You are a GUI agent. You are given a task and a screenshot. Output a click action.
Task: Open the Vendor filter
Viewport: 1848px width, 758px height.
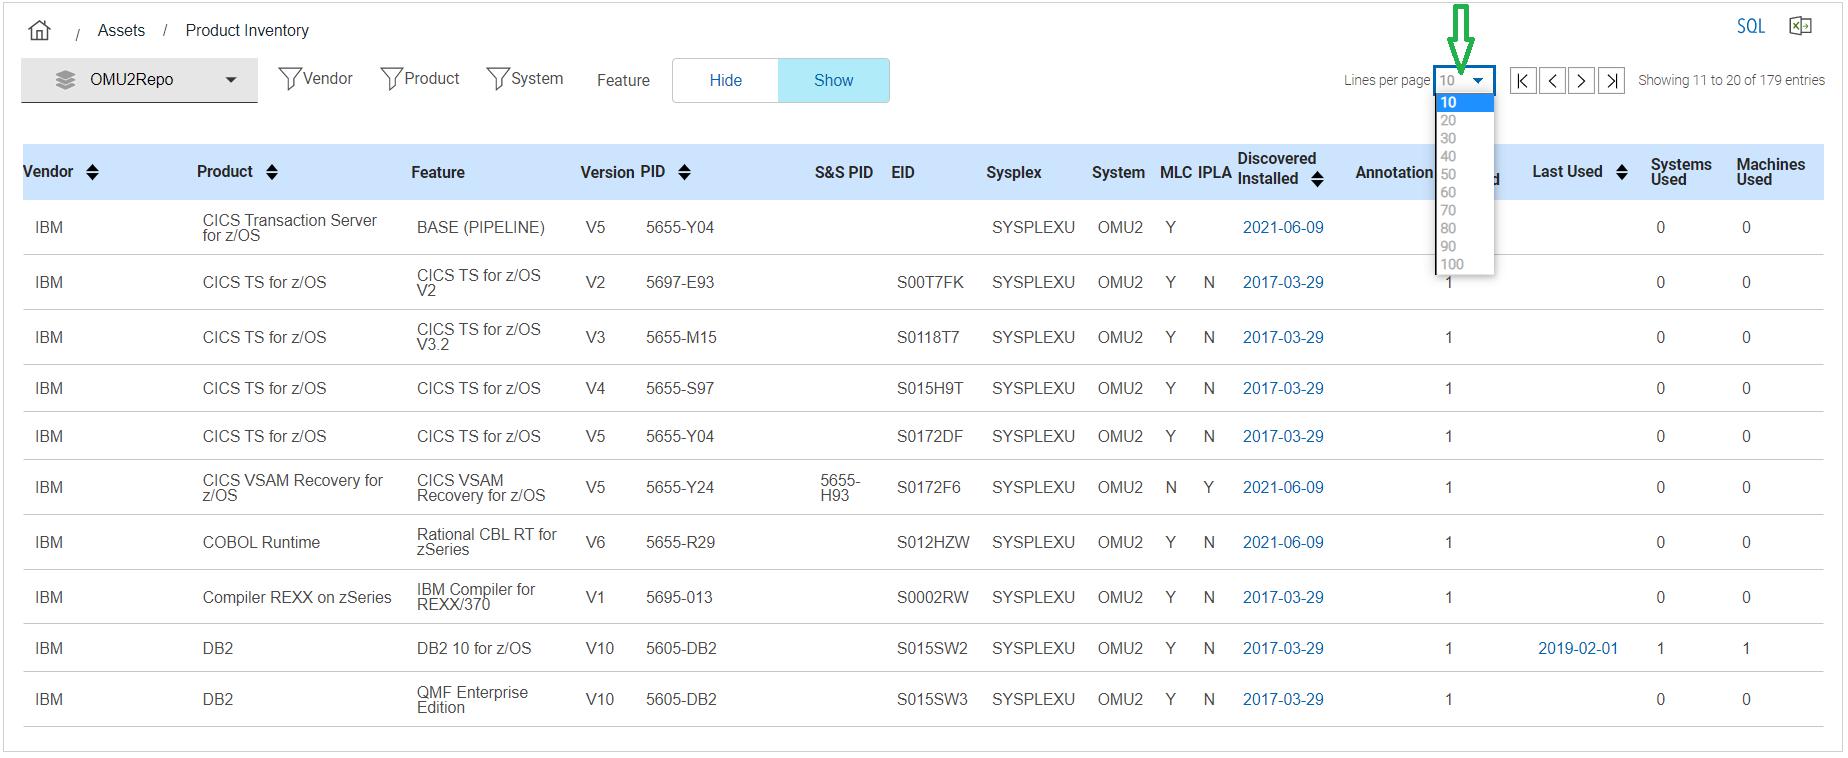pos(315,79)
